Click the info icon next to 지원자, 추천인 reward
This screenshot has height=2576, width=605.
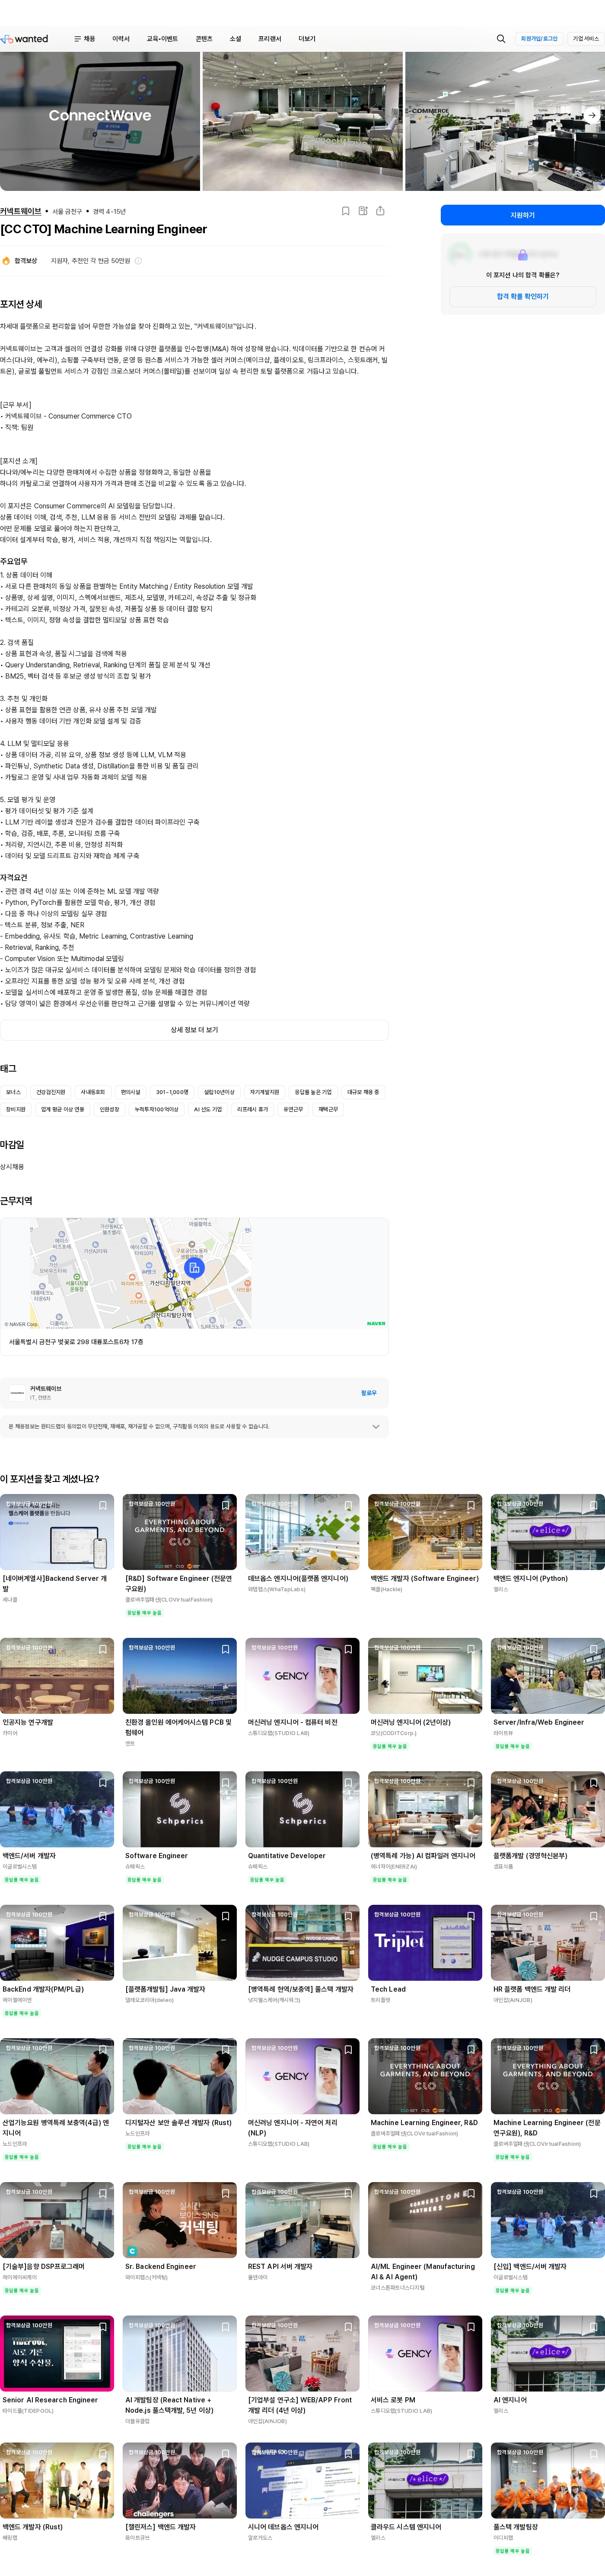click(138, 261)
